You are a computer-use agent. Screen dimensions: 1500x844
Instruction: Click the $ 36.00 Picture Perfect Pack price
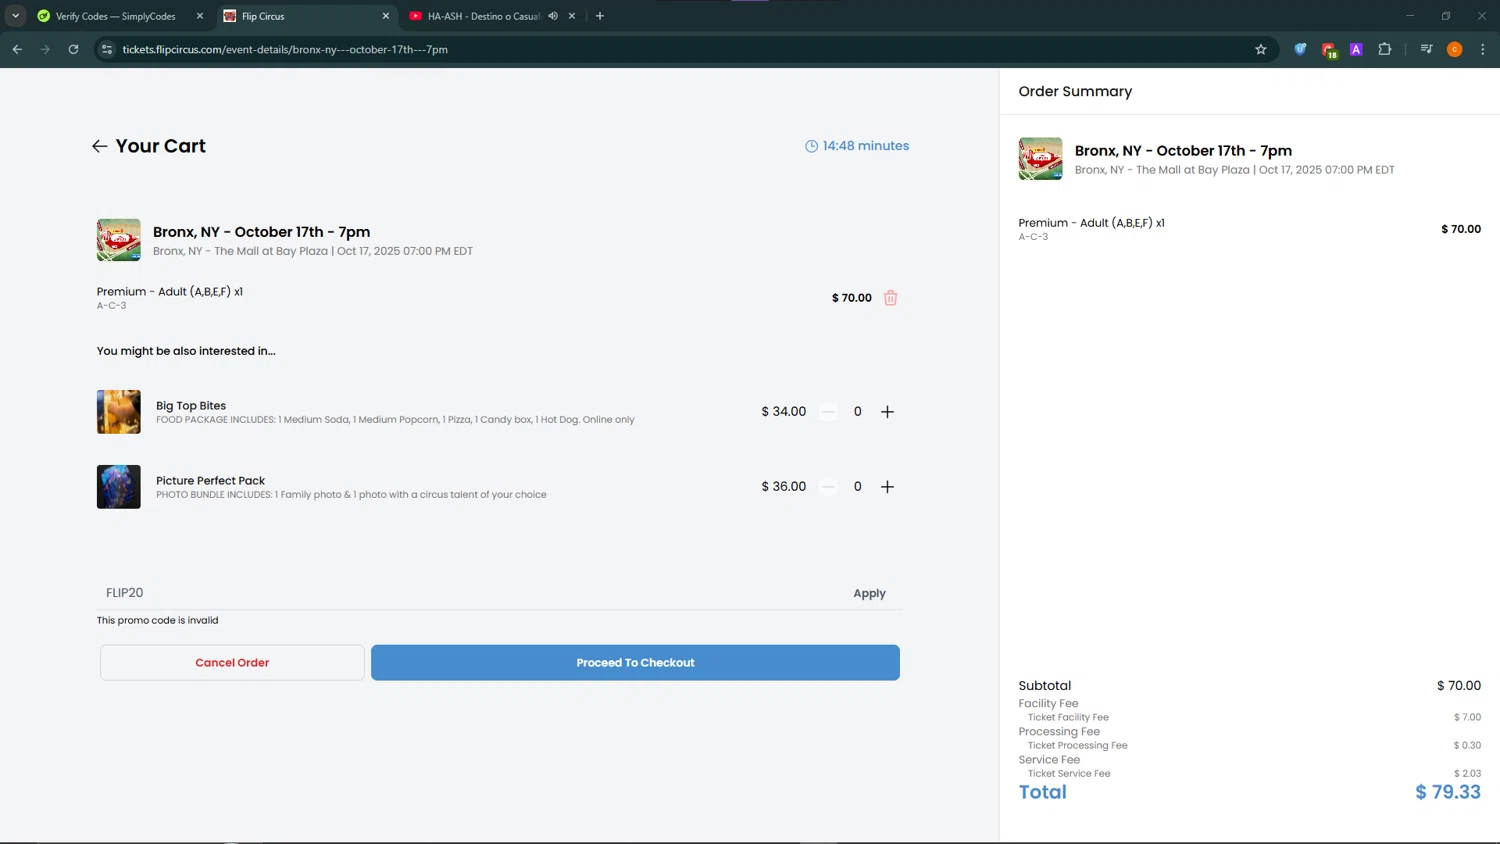pos(783,487)
